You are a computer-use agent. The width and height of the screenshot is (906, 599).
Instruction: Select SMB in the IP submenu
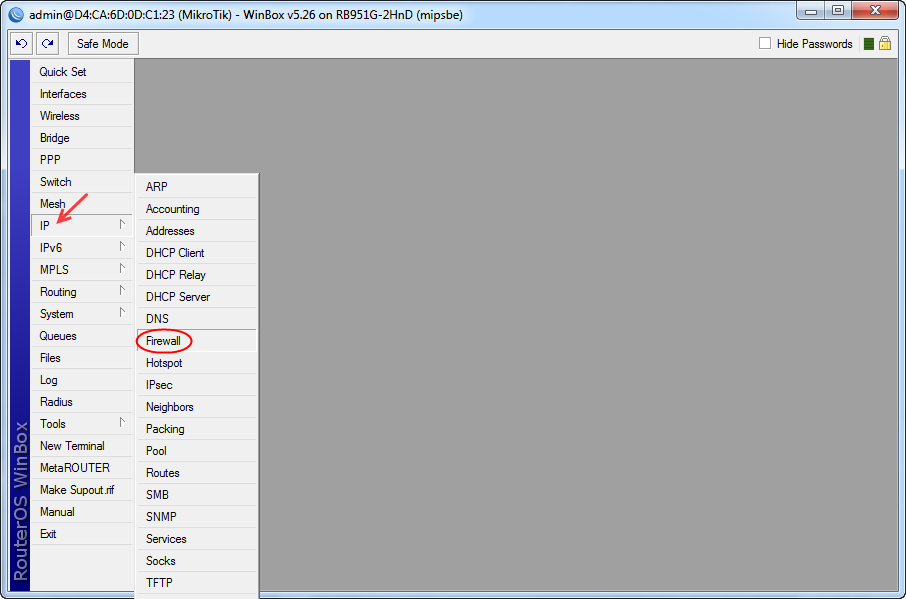tap(196, 494)
